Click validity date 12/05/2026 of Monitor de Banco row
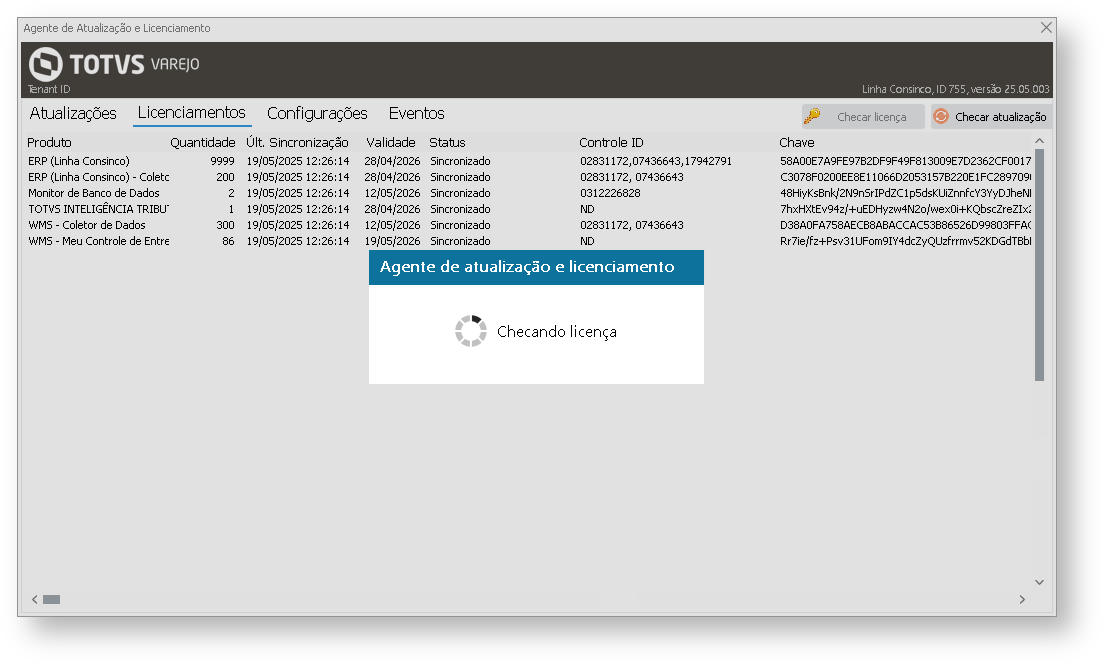Image resolution: width=1105 pixels, height=665 pixels. (392, 193)
